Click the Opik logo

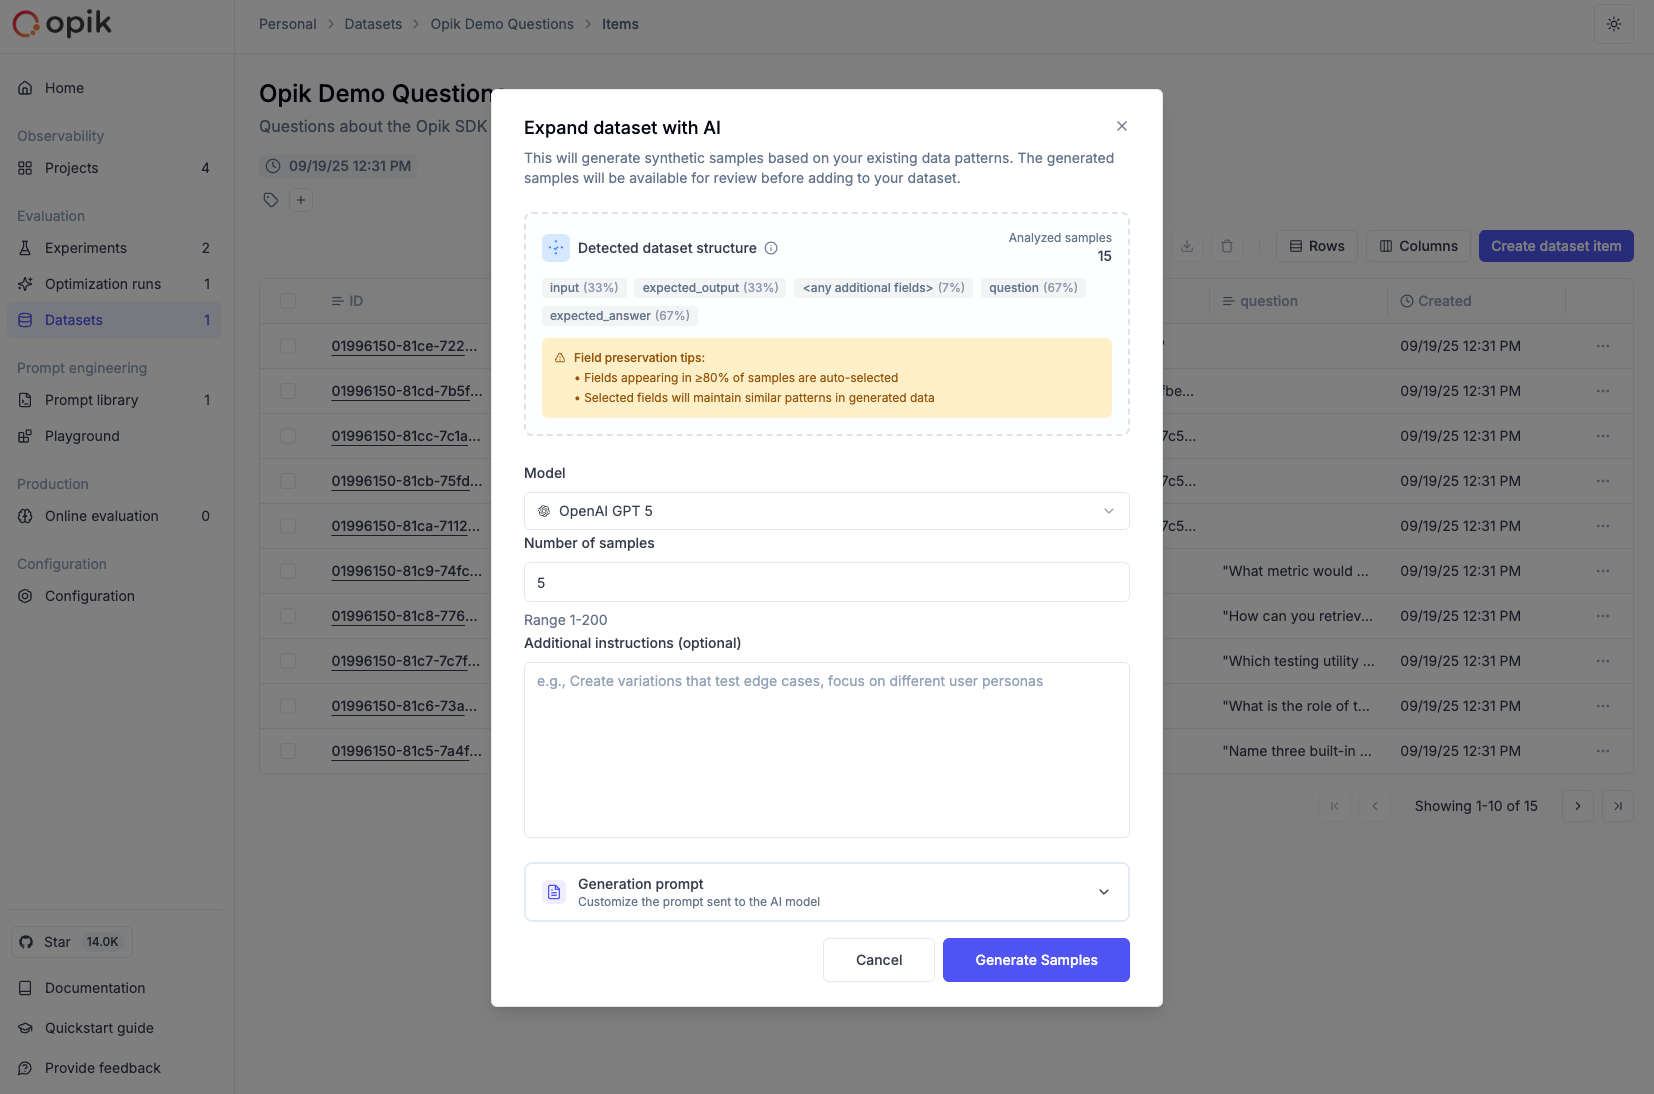coord(62,24)
